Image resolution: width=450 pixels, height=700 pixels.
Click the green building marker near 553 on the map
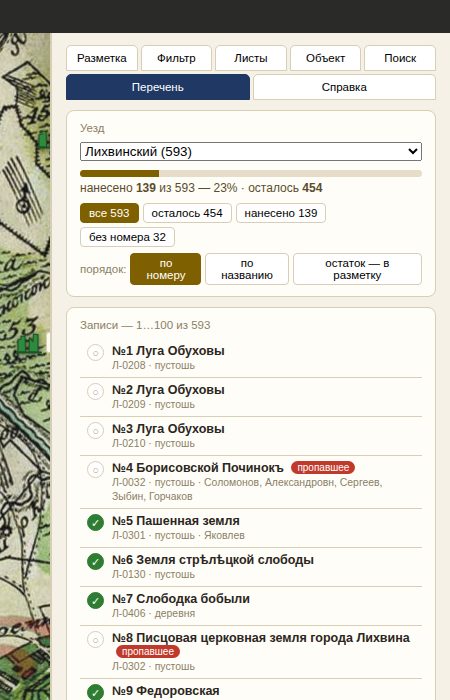point(28,344)
